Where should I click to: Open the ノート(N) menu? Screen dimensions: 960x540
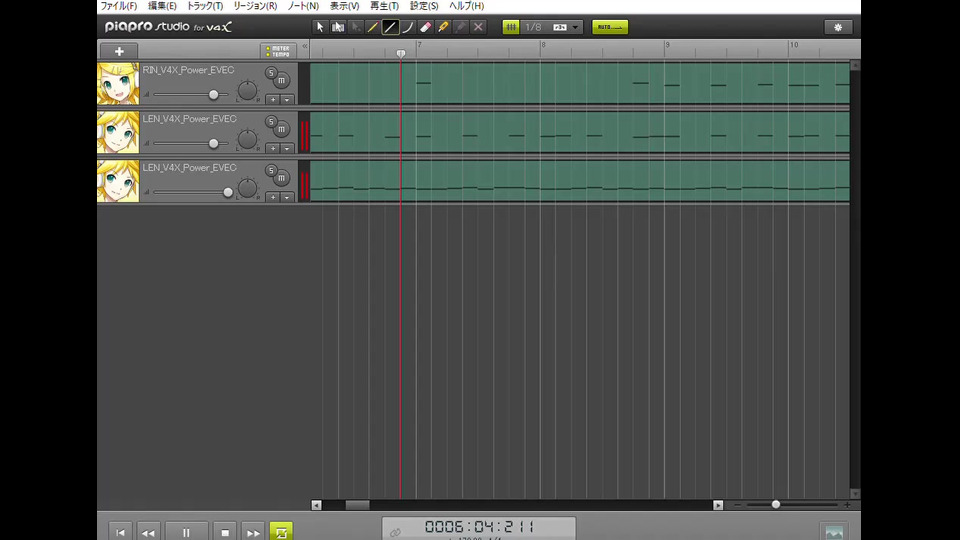pos(303,6)
